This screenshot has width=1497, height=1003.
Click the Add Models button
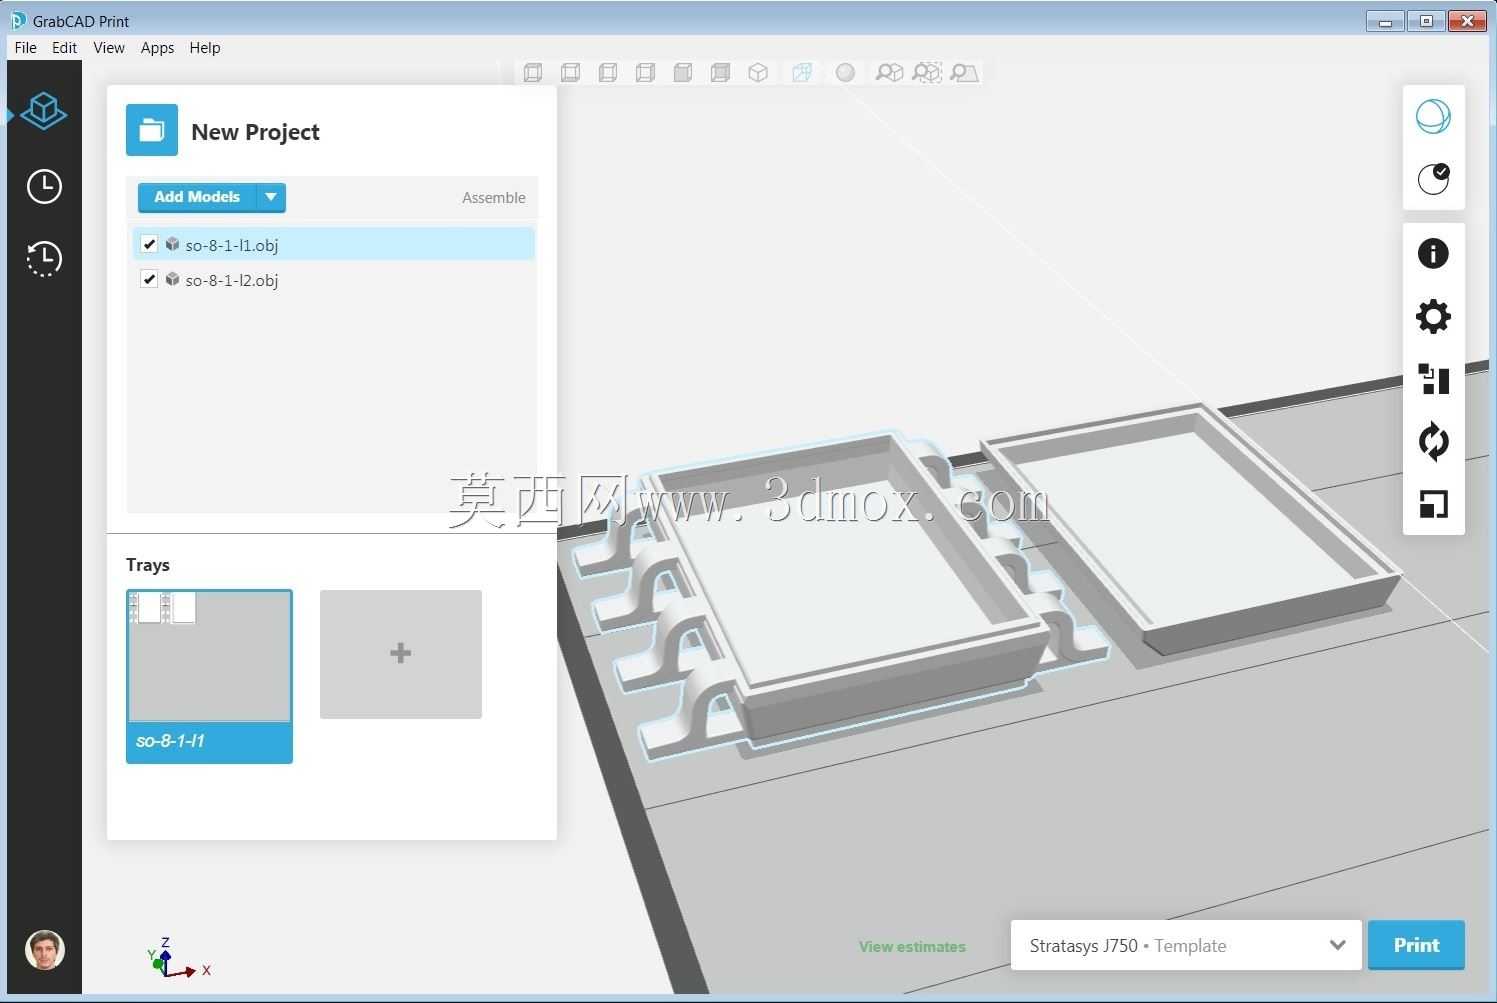197,197
